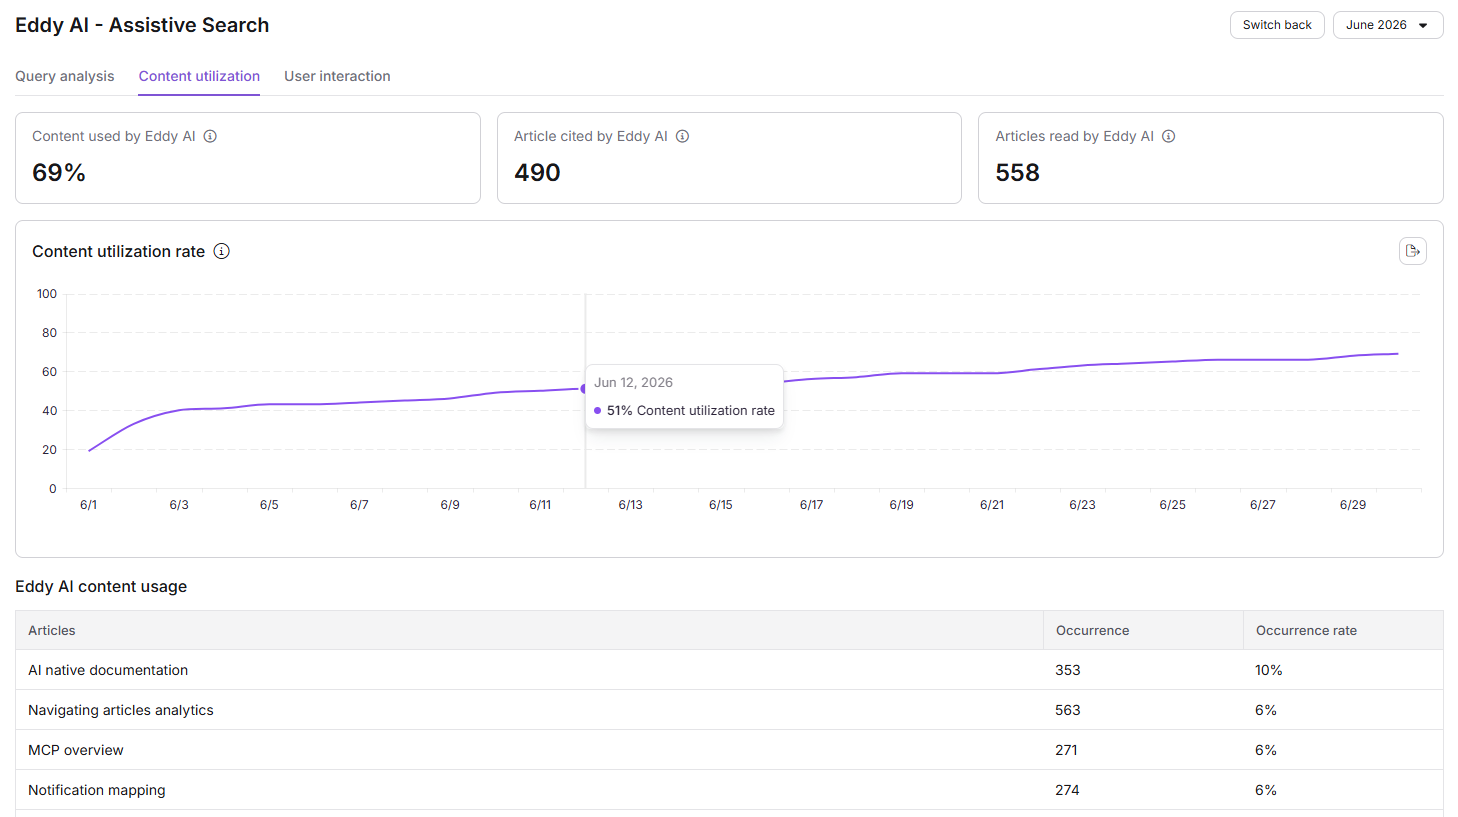Screen dimensions: 1458x817
Task: Click the 69% content used value
Action: click(x=59, y=173)
